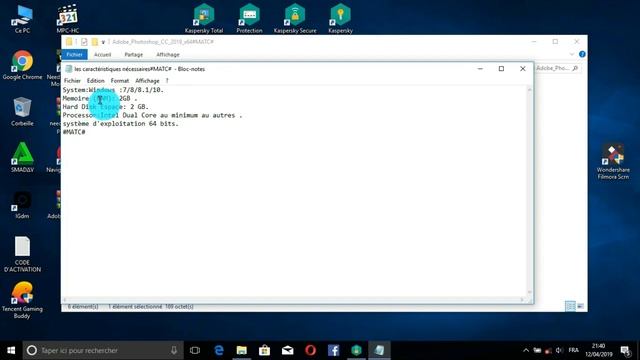Open the MPC-HC desktop shortcut
640x360 pixels.
[68, 20]
